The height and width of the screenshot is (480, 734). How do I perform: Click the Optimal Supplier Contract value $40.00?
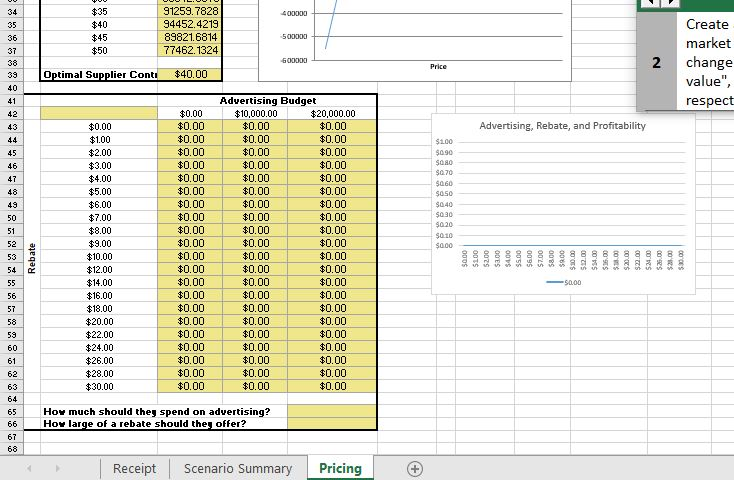tap(190, 74)
